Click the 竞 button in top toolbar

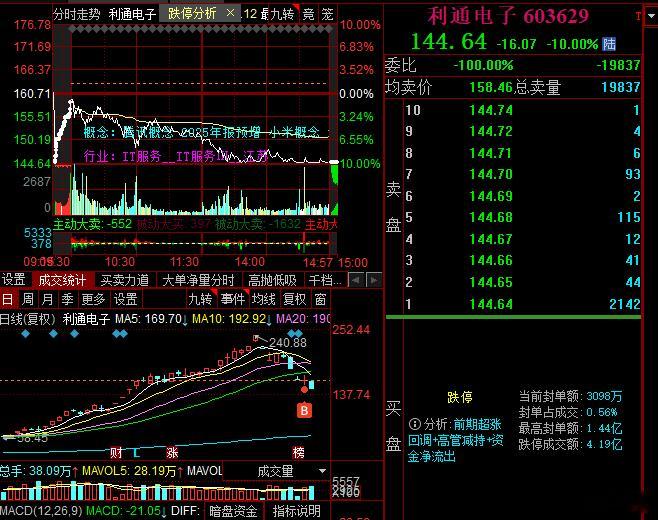[308, 14]
